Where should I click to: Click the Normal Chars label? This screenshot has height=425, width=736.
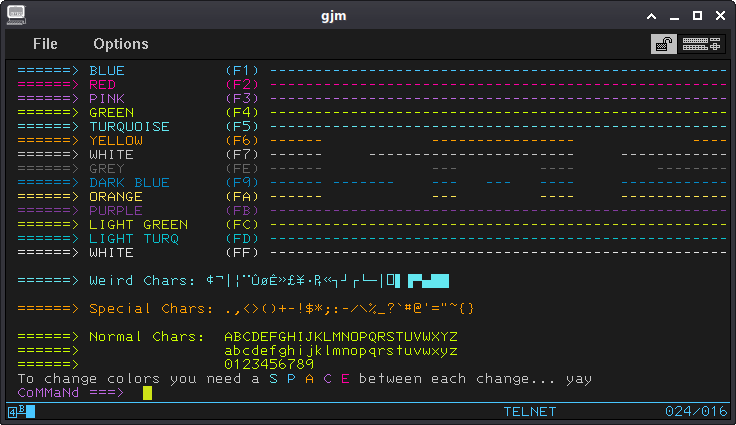point(147,337)
